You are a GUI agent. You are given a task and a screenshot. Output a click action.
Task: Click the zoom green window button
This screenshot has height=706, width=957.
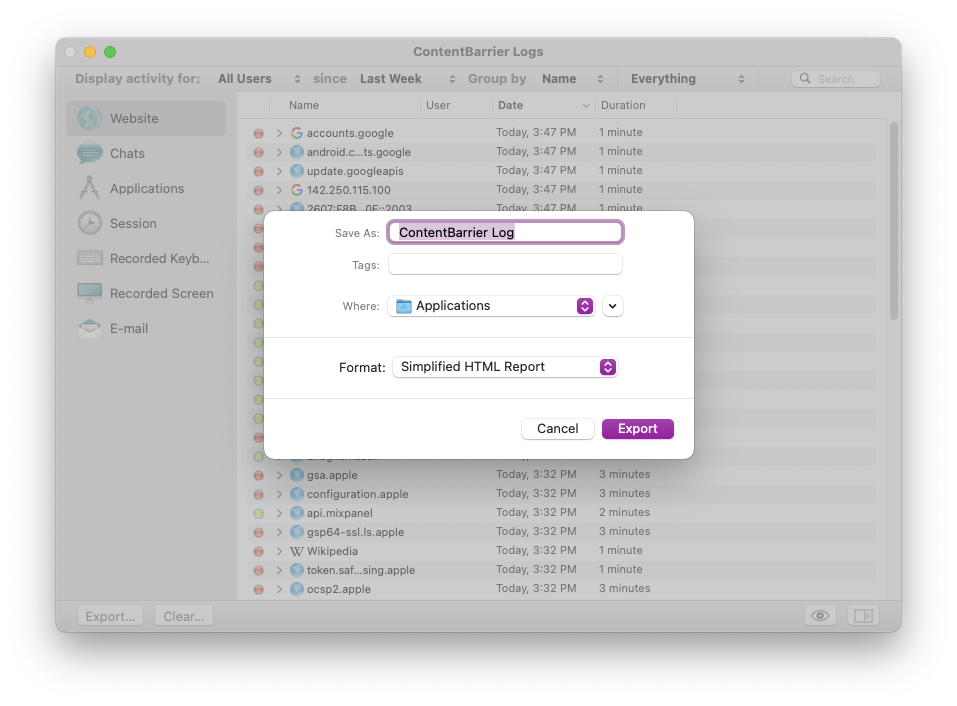(110, 52)
